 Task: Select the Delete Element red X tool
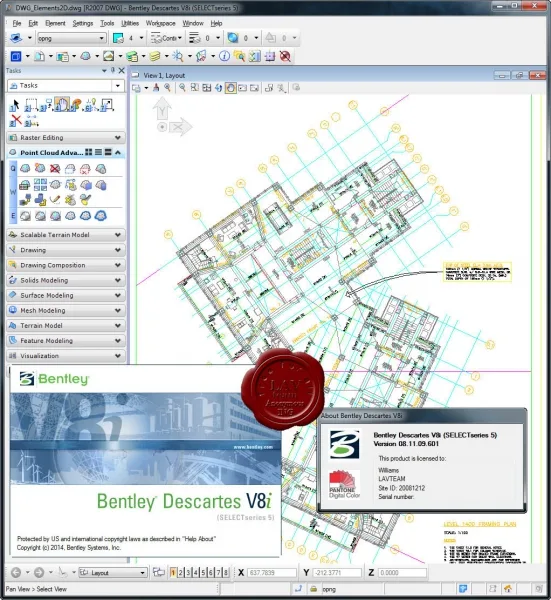pyautogui.click(x=15, y=120)
